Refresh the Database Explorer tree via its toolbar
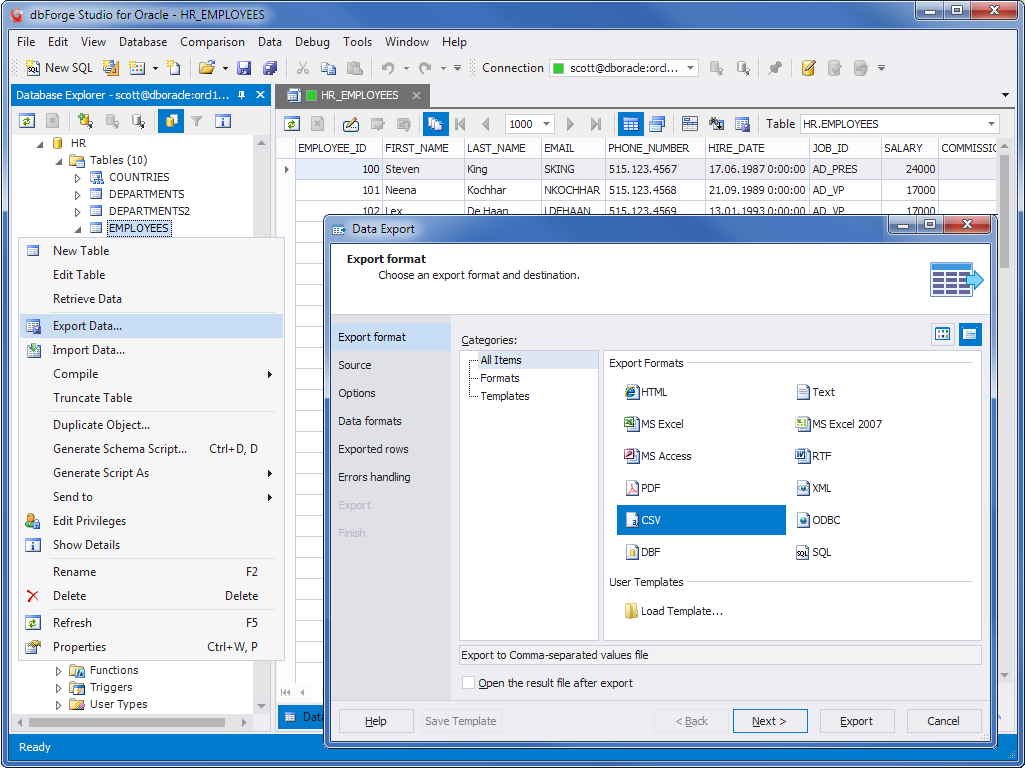The height and width of the screenshot is (768, 1025). click(x=27, y=121)
